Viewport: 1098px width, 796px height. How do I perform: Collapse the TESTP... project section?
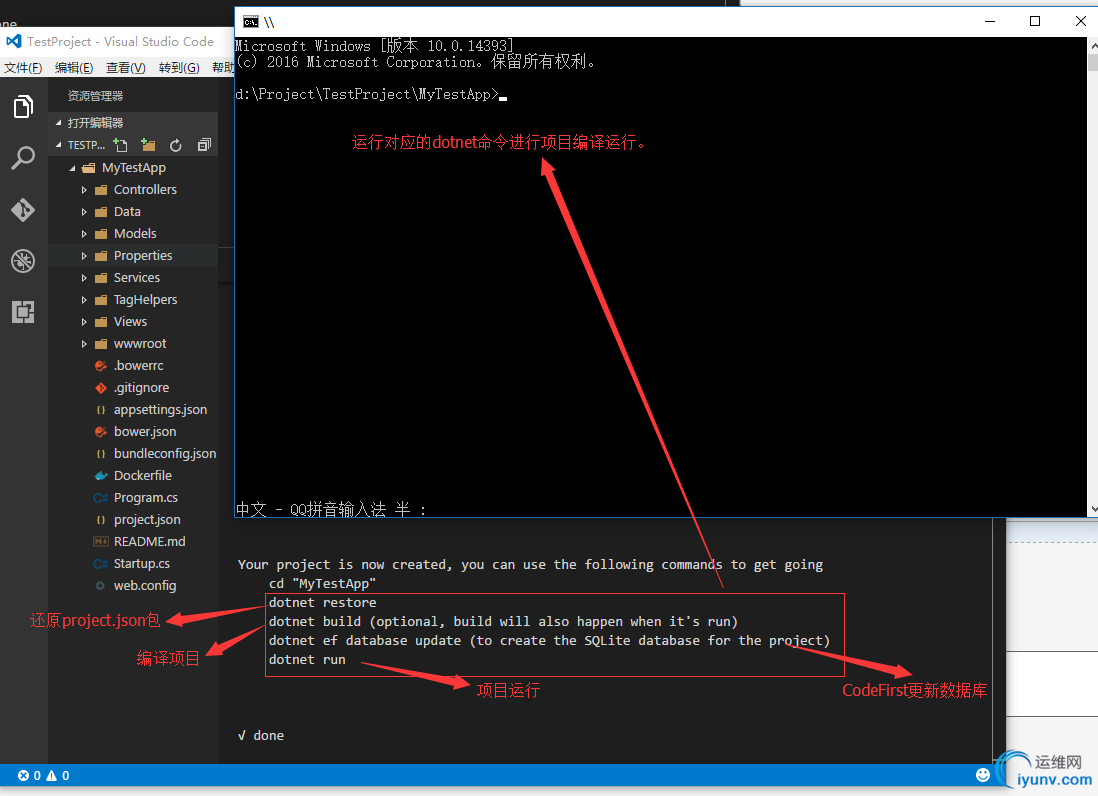[x=59, y=145]
